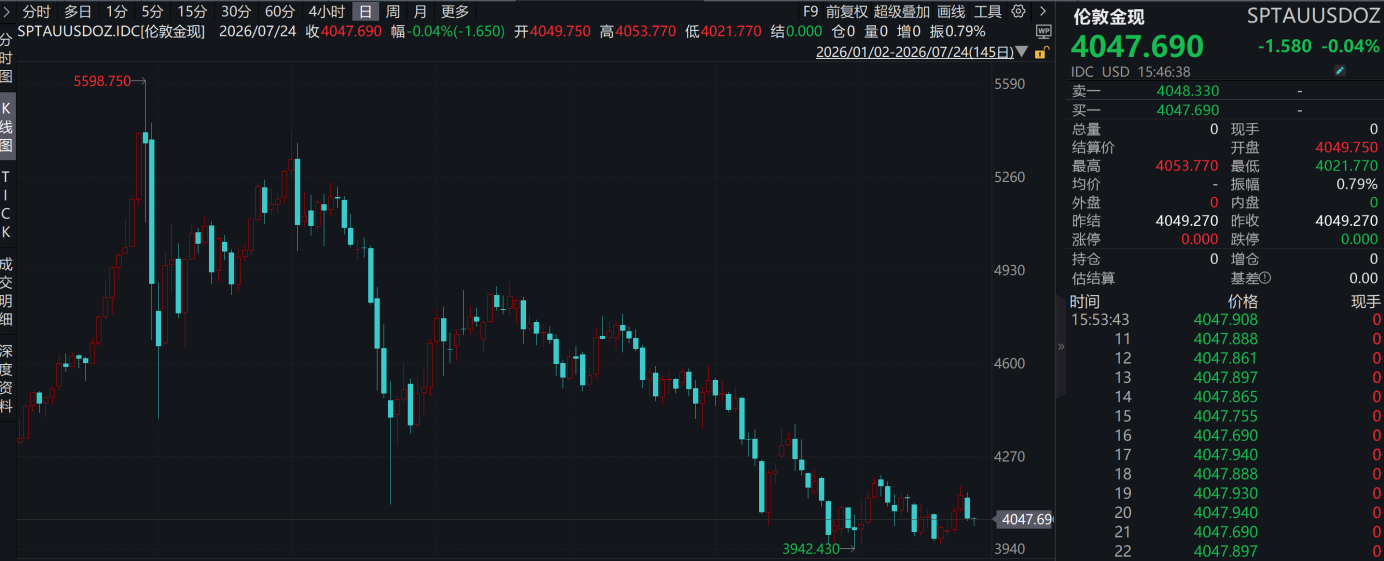Screen dimensions: 1384x561
Task: Select 周 weekly period
Action: point(392,11)
